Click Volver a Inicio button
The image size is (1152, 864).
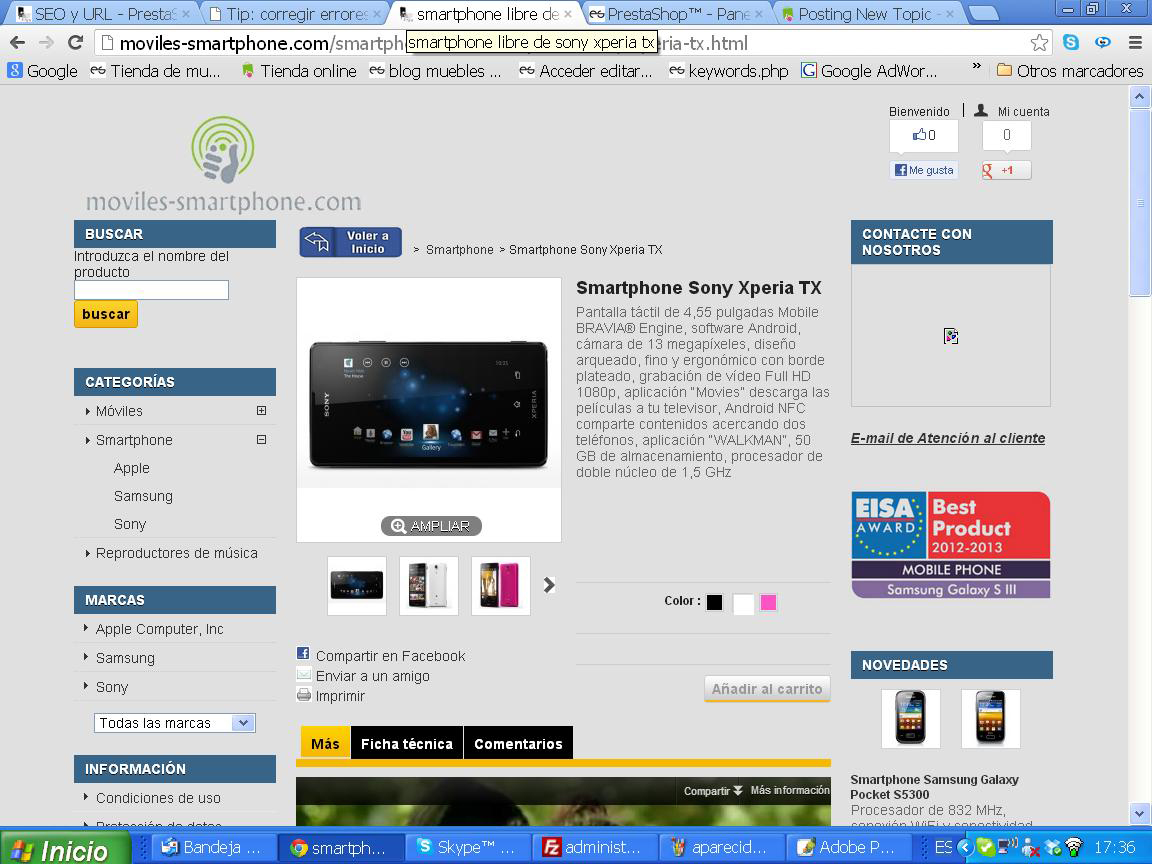pyautogui.click(x=350, y=242)
